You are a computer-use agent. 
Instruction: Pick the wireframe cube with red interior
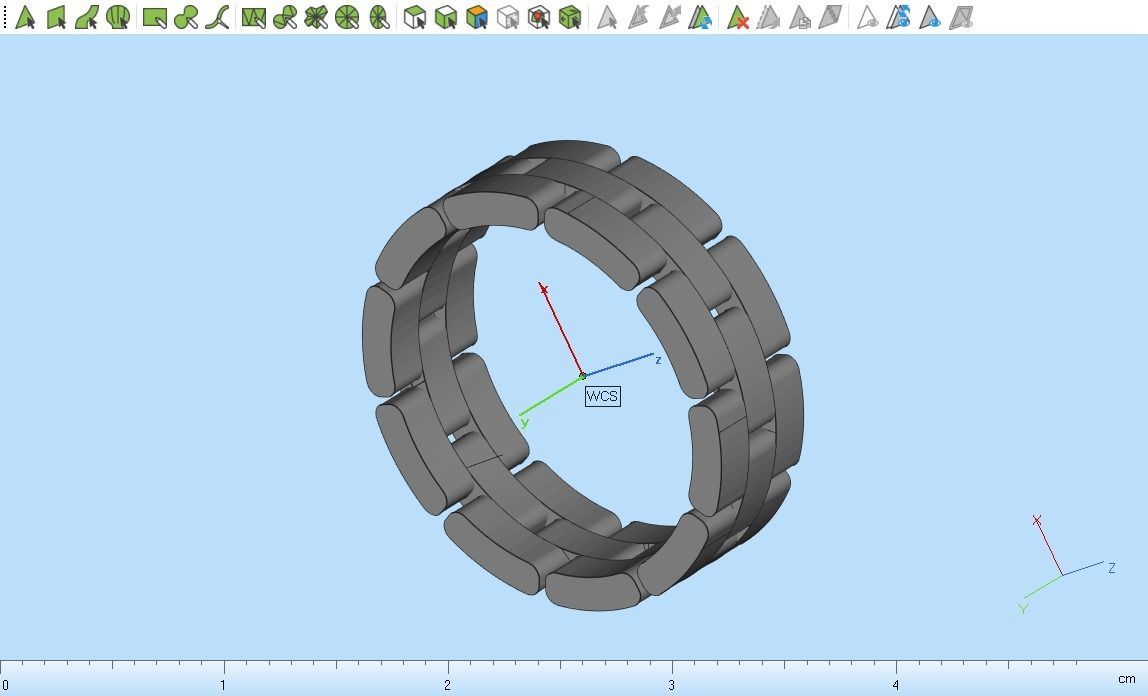[539, 18]
